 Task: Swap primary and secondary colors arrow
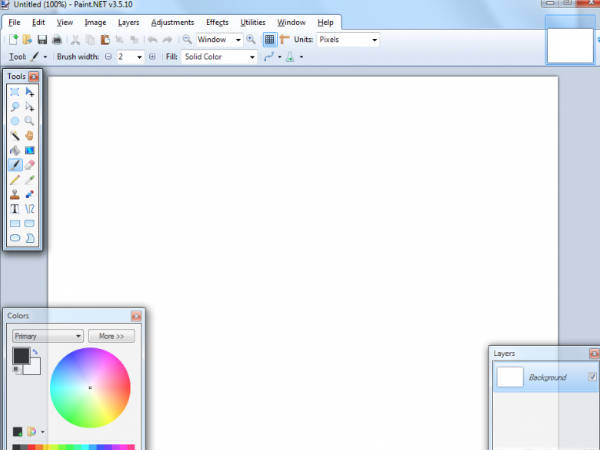35,351
